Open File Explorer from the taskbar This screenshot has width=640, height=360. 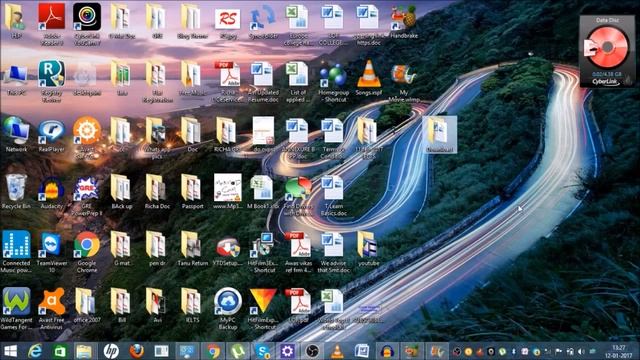tap(84, 351)
